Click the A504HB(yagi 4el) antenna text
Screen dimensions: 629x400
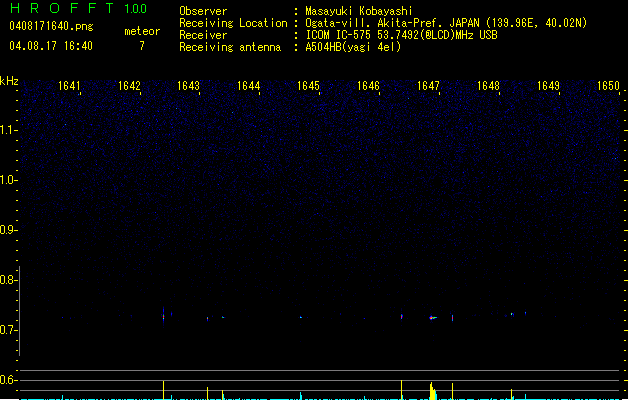[x=353, y=47]
